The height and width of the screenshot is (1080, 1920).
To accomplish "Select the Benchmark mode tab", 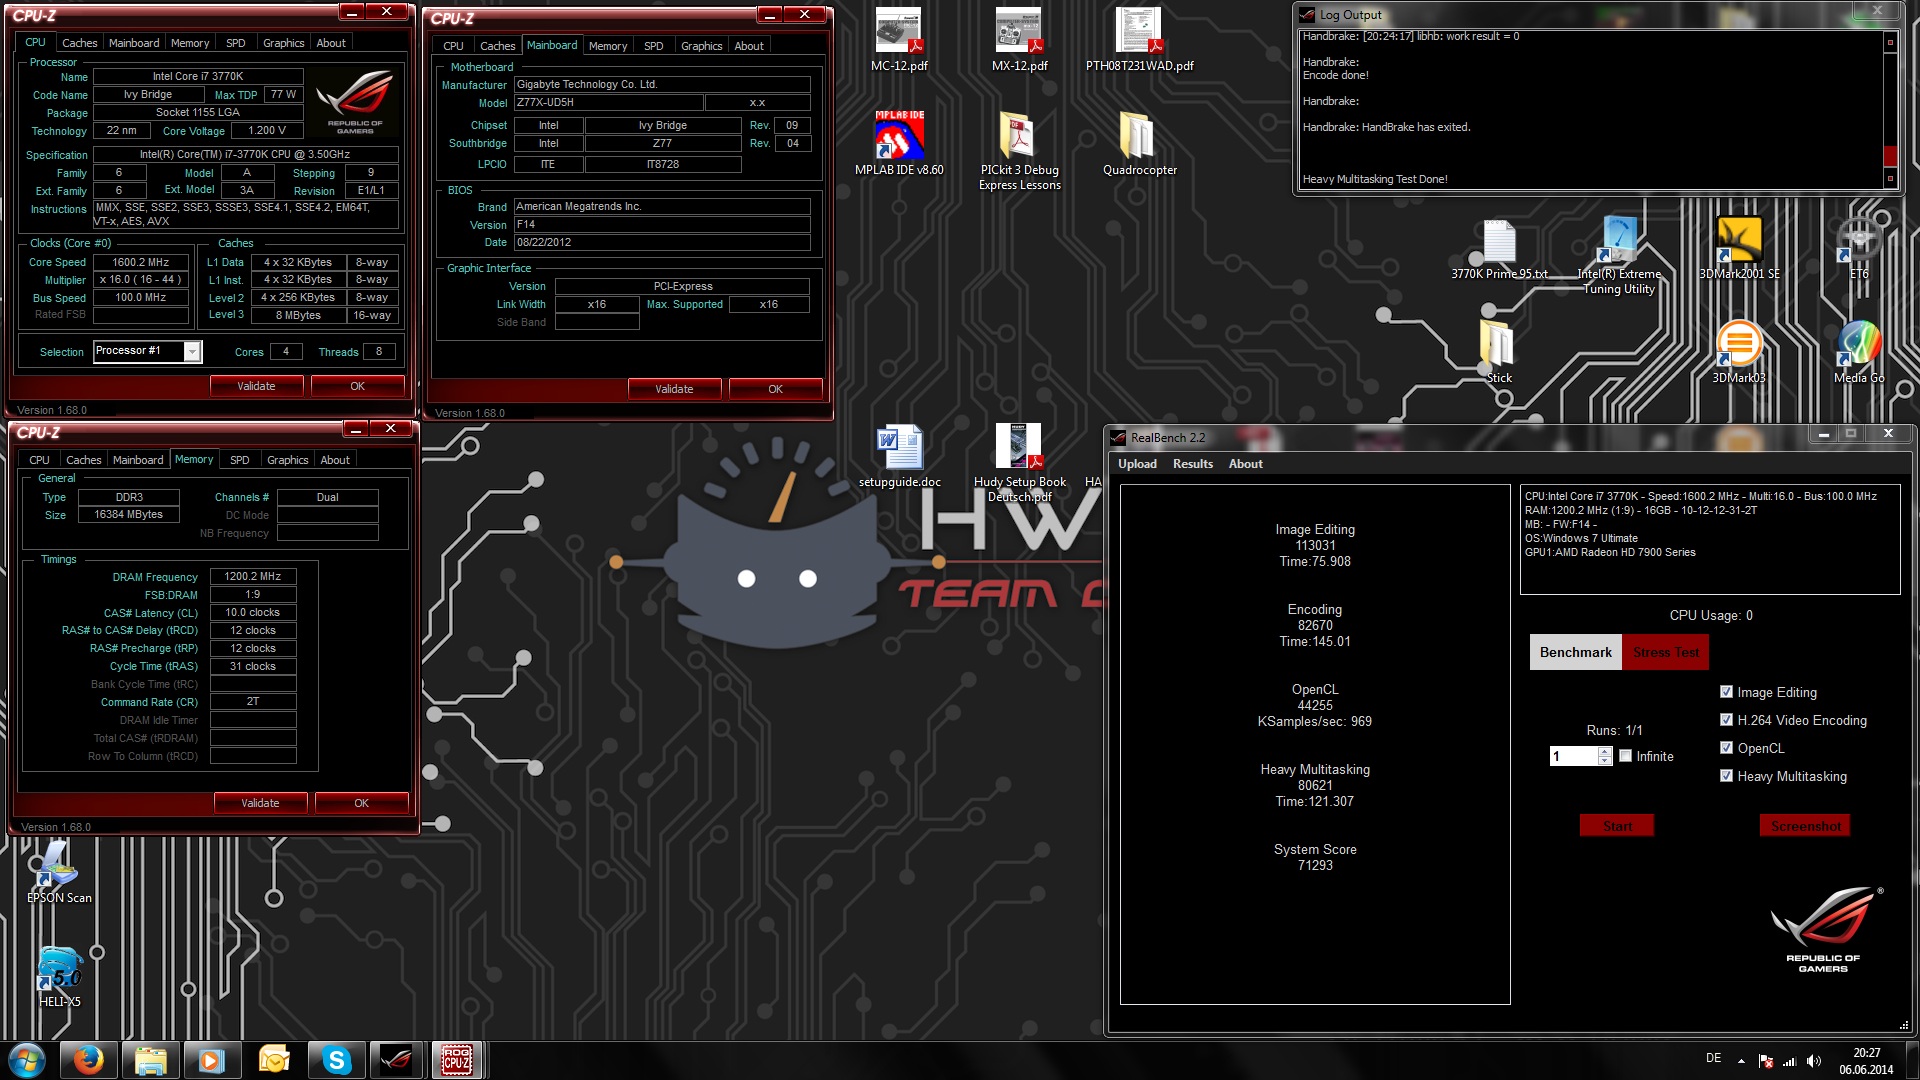I will coord(1575,652).
